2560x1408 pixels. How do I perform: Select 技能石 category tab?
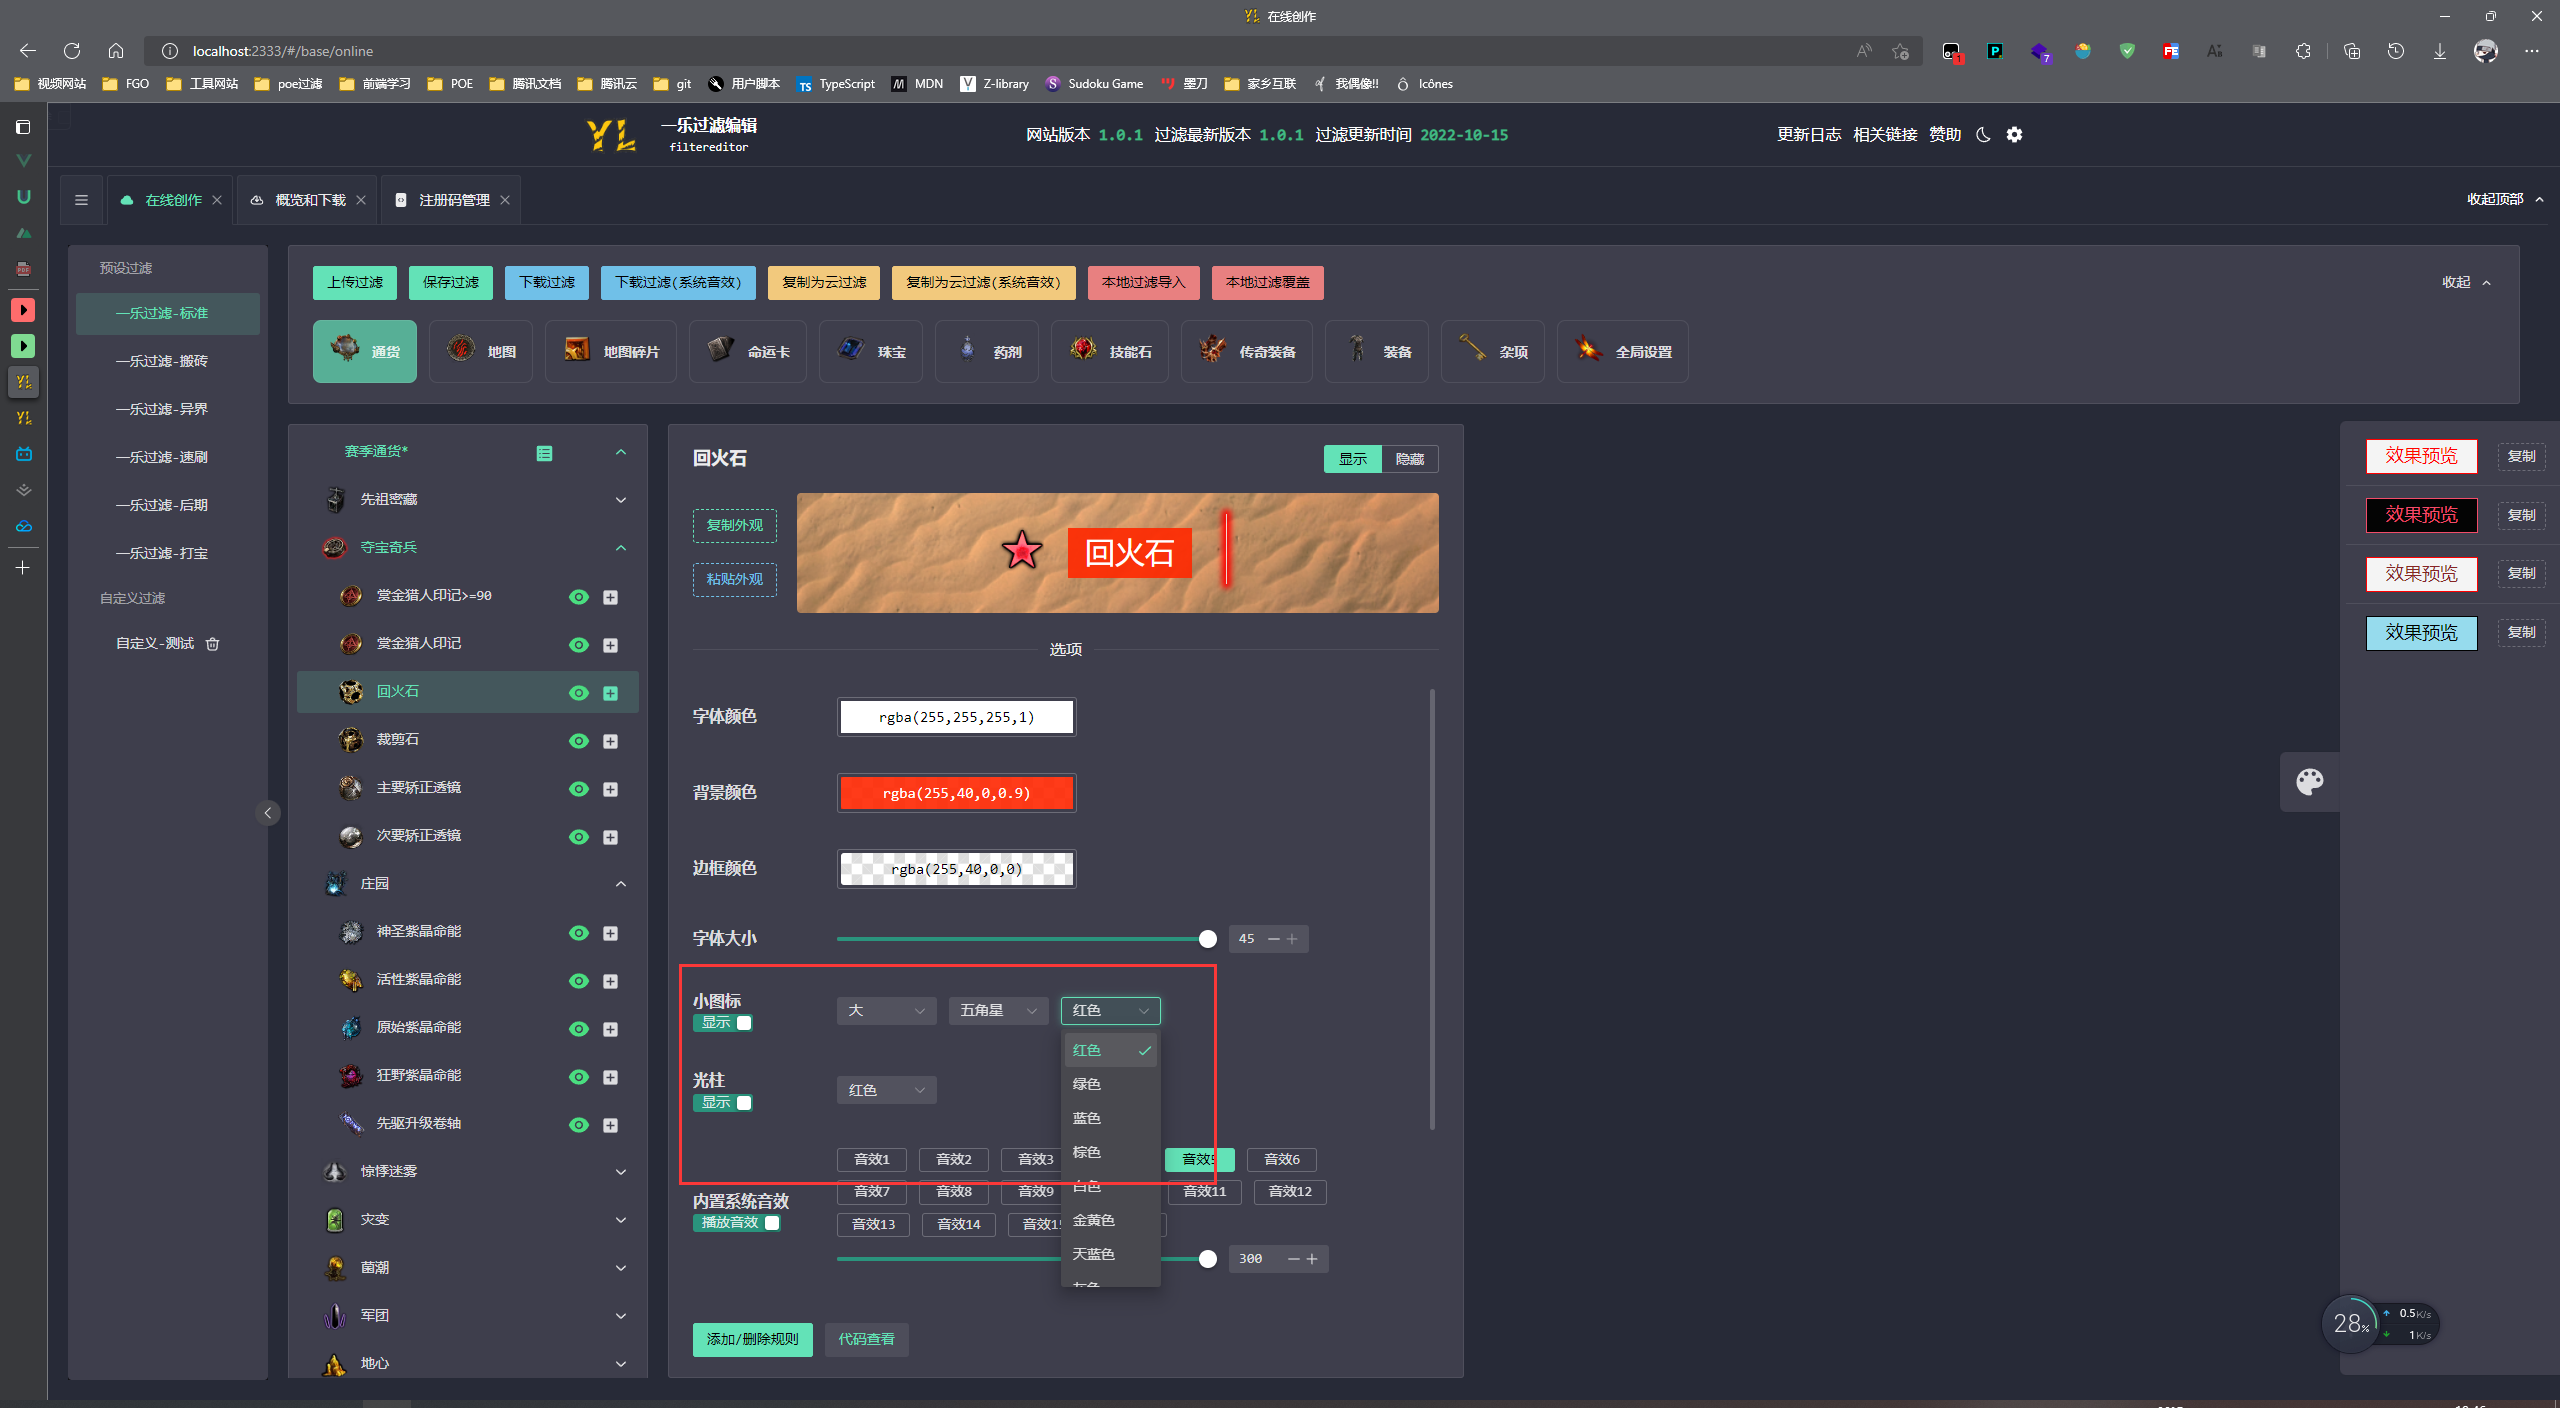[x=1109, y=351]
